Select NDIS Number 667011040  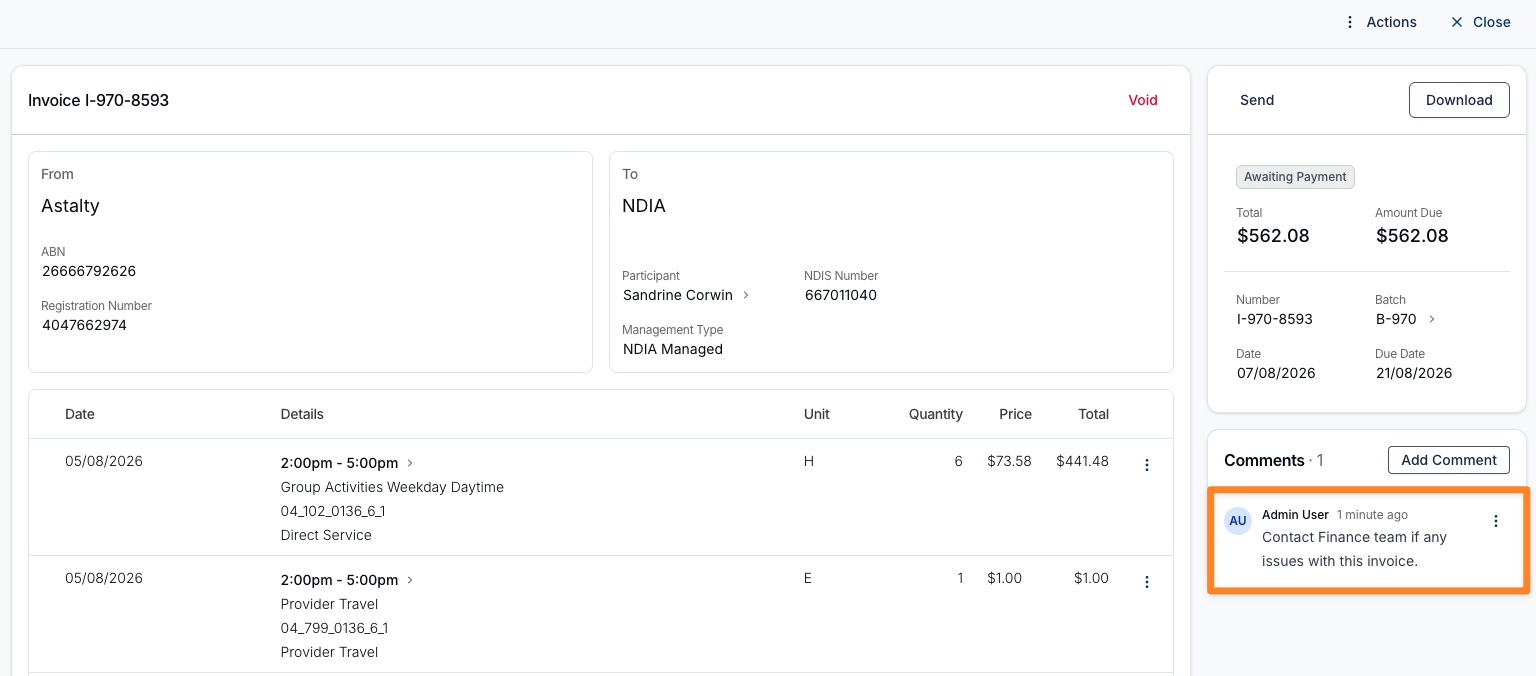pos(841,295)
